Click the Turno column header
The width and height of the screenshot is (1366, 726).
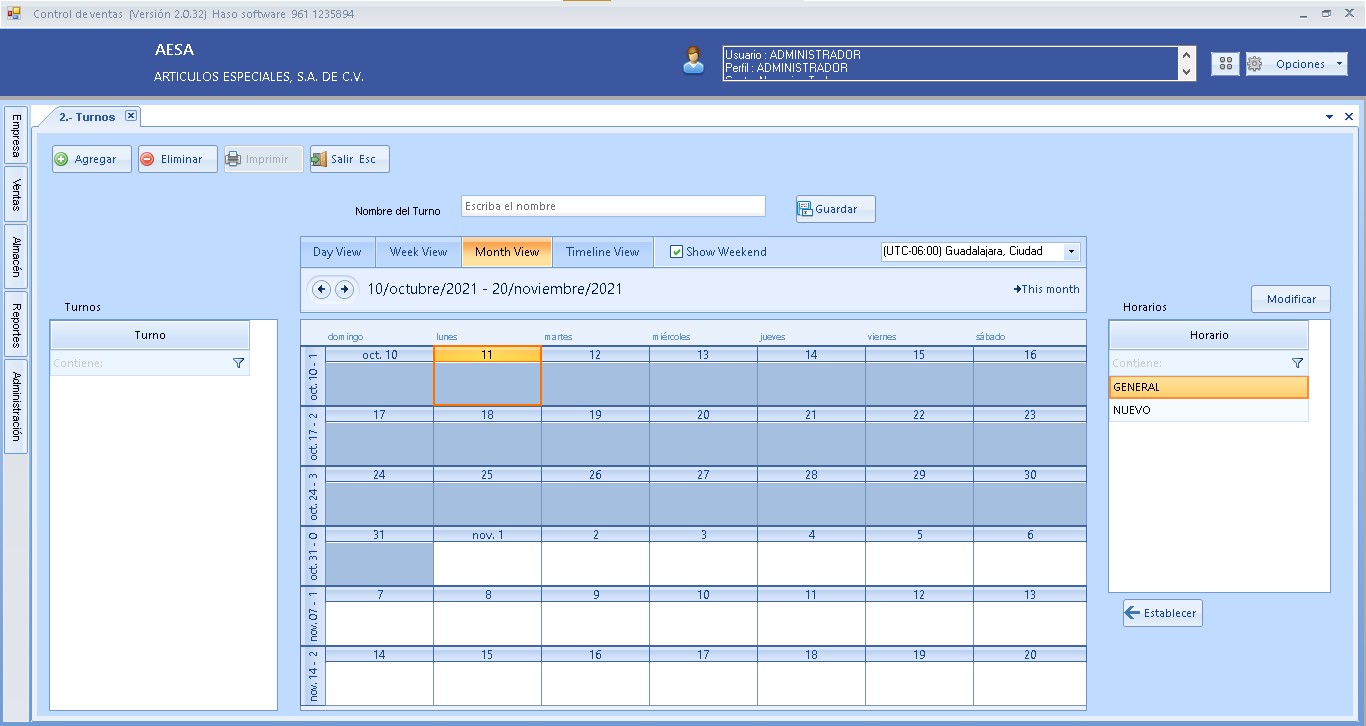150,335
